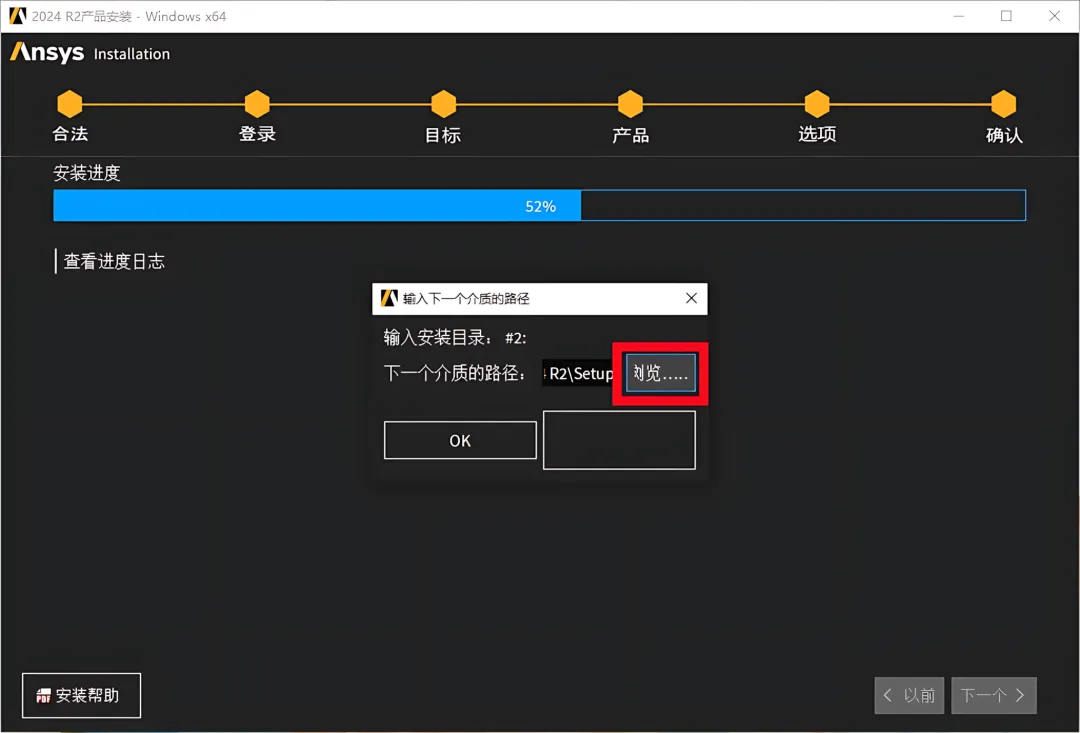This screenshot has height=733, width=1080.
Task: Click the Ansys logo in the header
Action: tap(47, 52)
